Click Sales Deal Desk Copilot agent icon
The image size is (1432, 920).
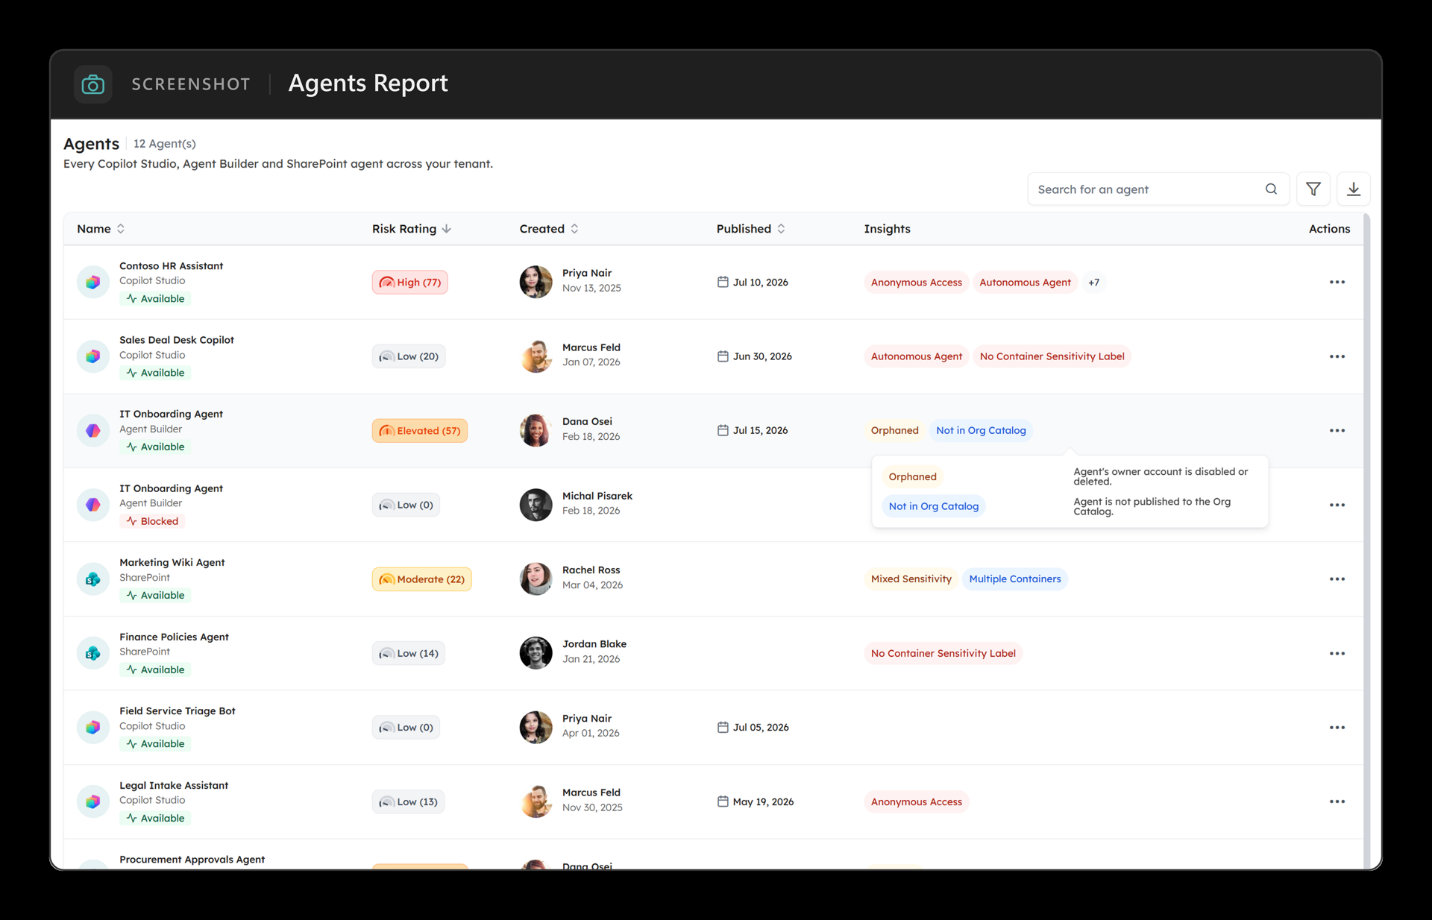pyautogui.click(x=93, y=356)
